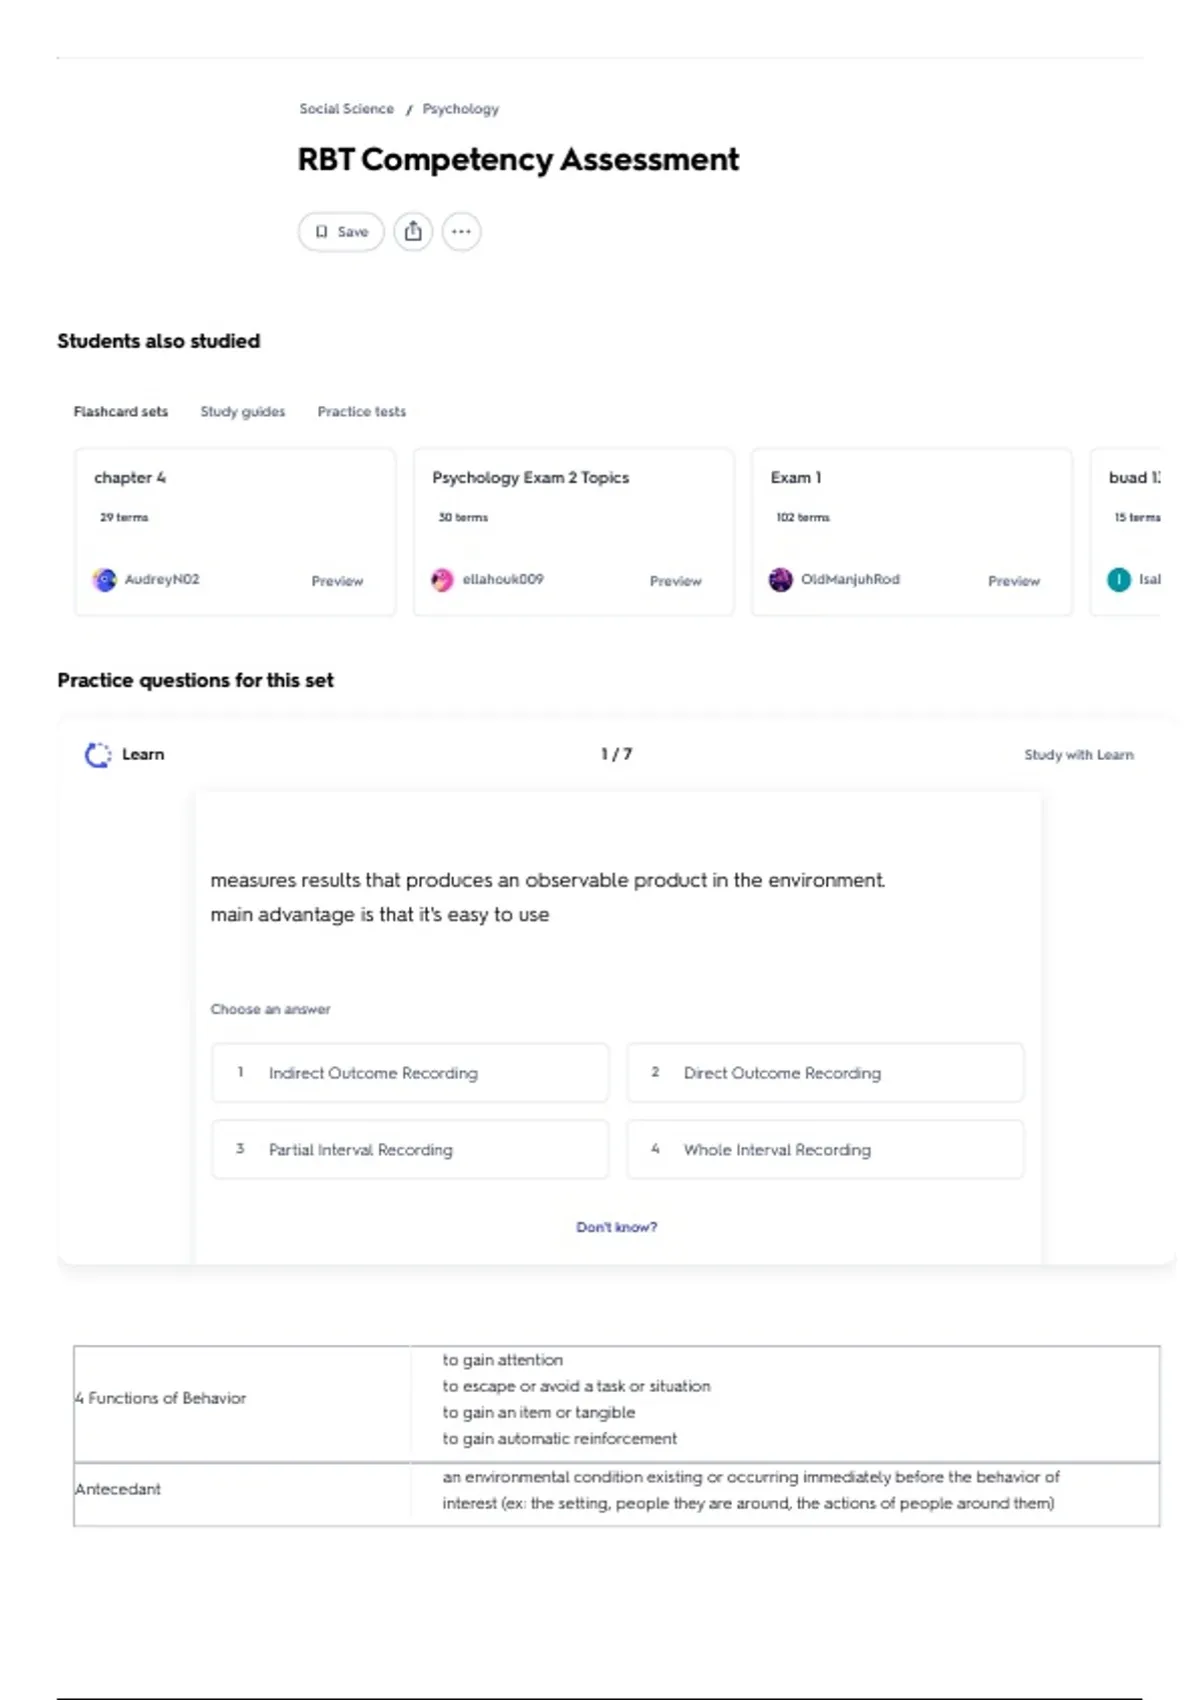The height and width of the screenshot is (1700, 1200).
Task: Select the Whole Interval Recording answer
Action: point(825,1150)
